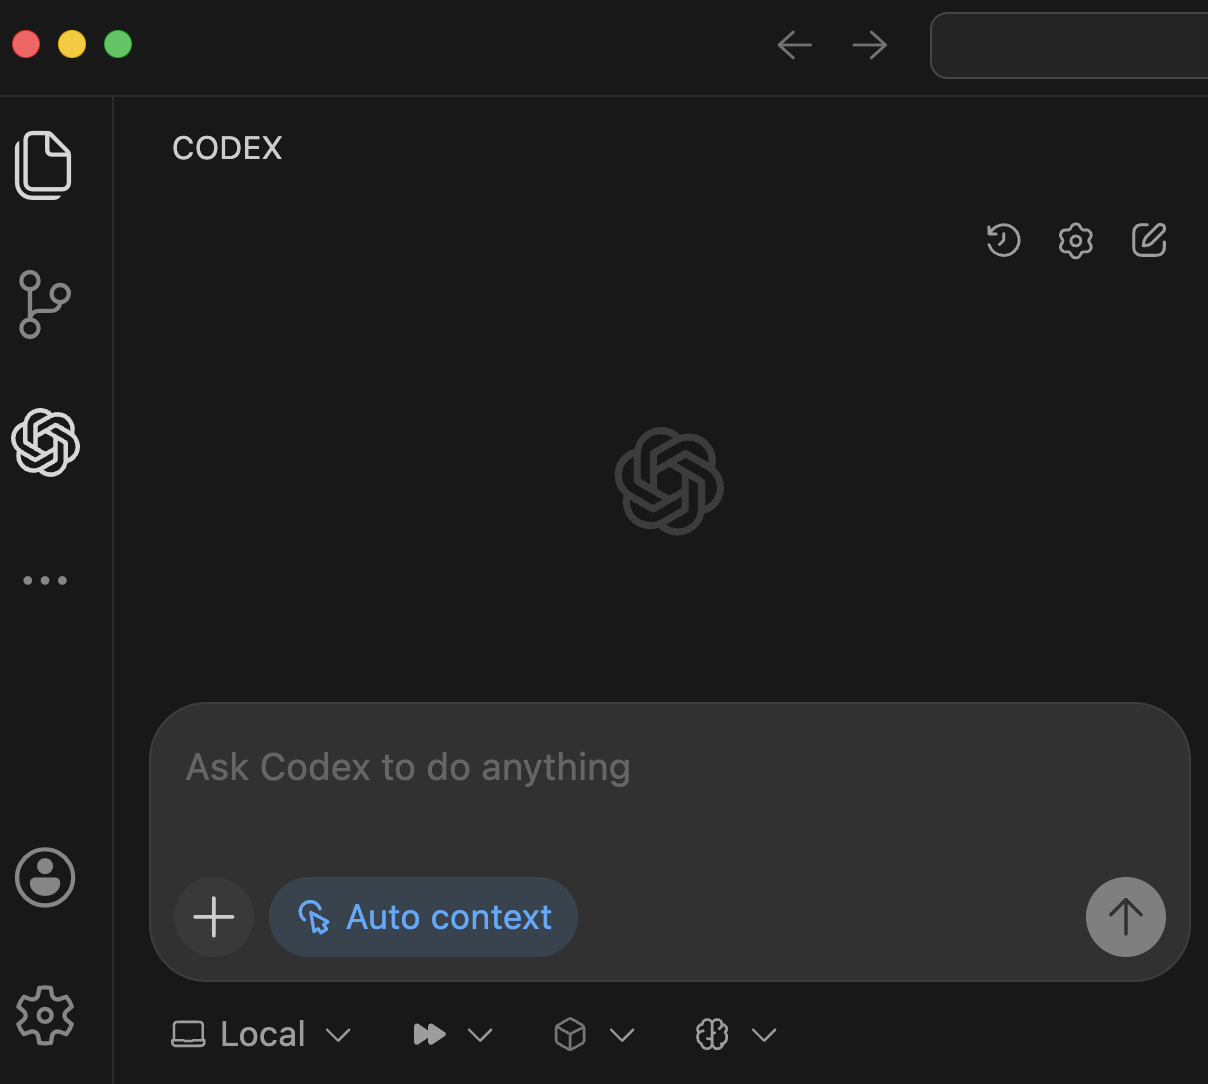Navigate back with the left arrow
Image resolution: width=1208 pixels, height=1084 pixels.
(795, 45)
